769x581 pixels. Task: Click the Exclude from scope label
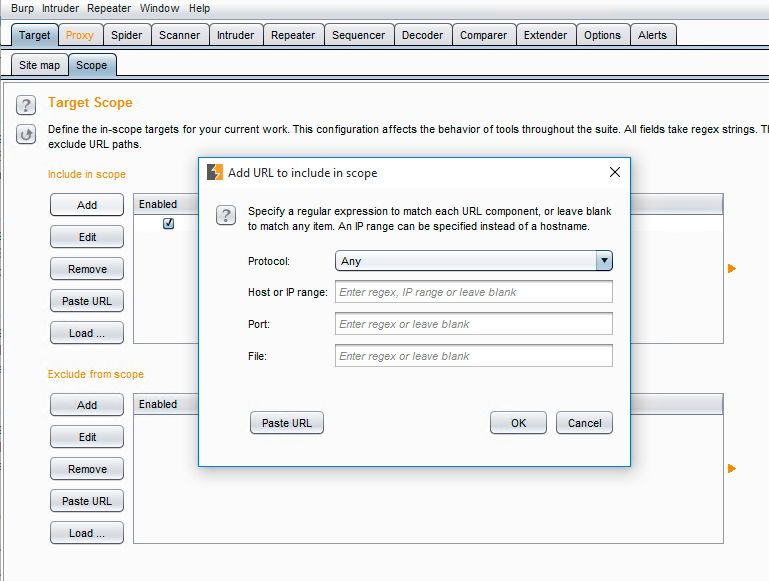point(96,374)
